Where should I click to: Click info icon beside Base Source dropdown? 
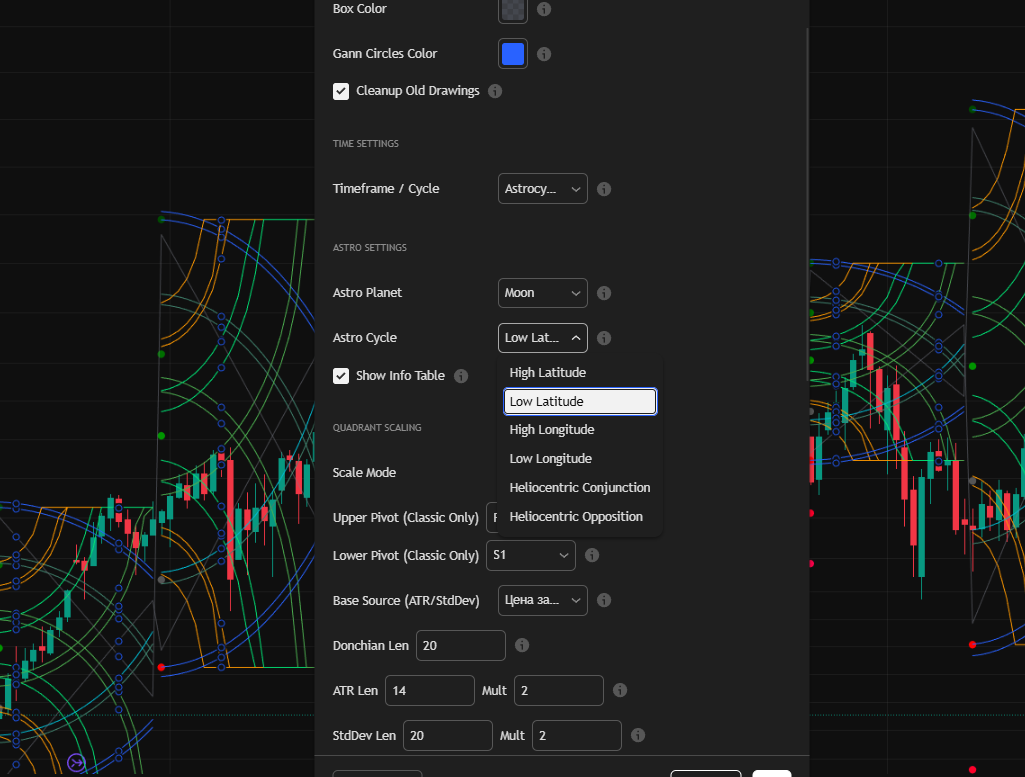coord(604,600)
